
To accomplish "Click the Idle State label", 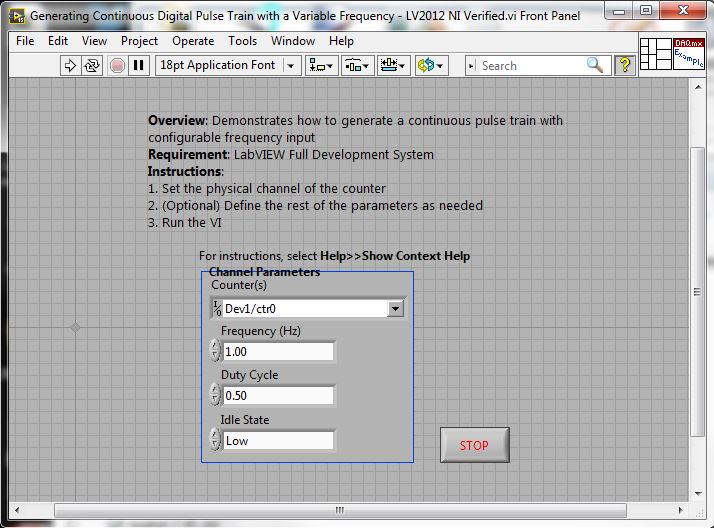I will click(x=245, y=420).
